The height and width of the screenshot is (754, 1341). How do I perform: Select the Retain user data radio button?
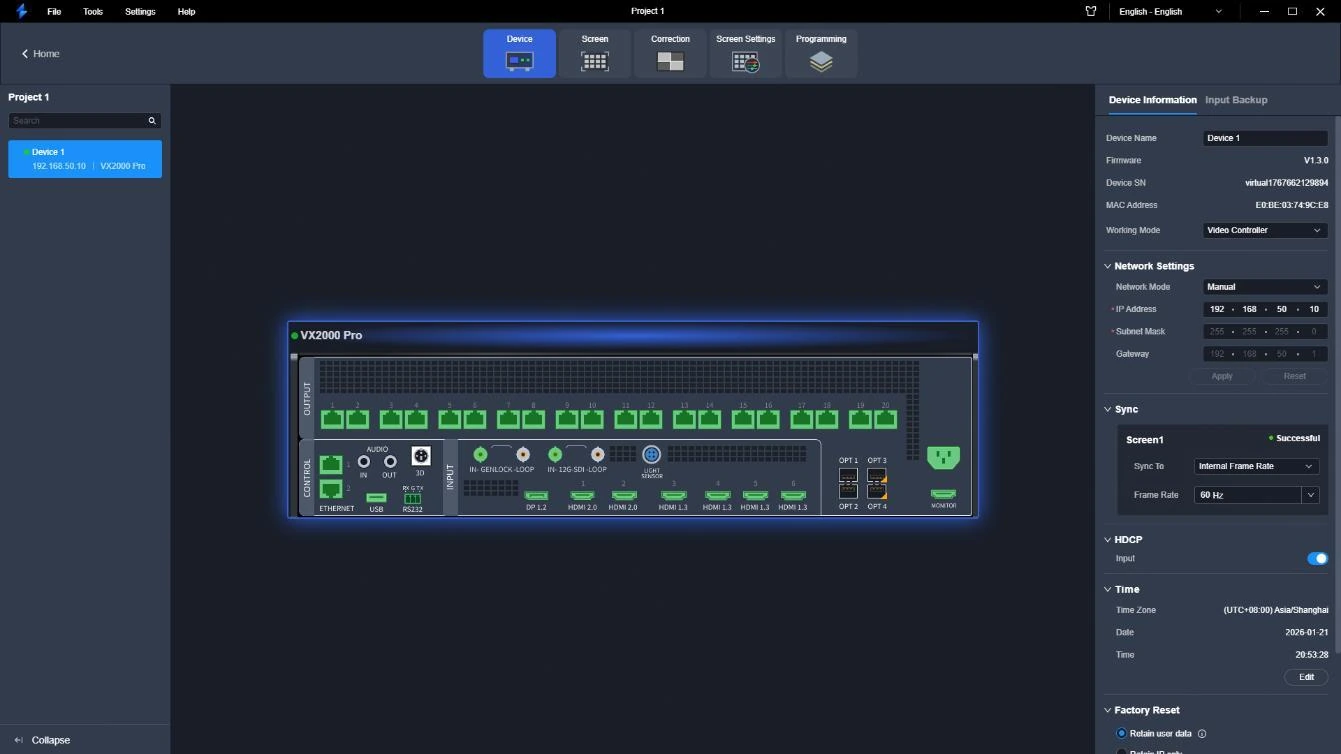pos(1121,734)
